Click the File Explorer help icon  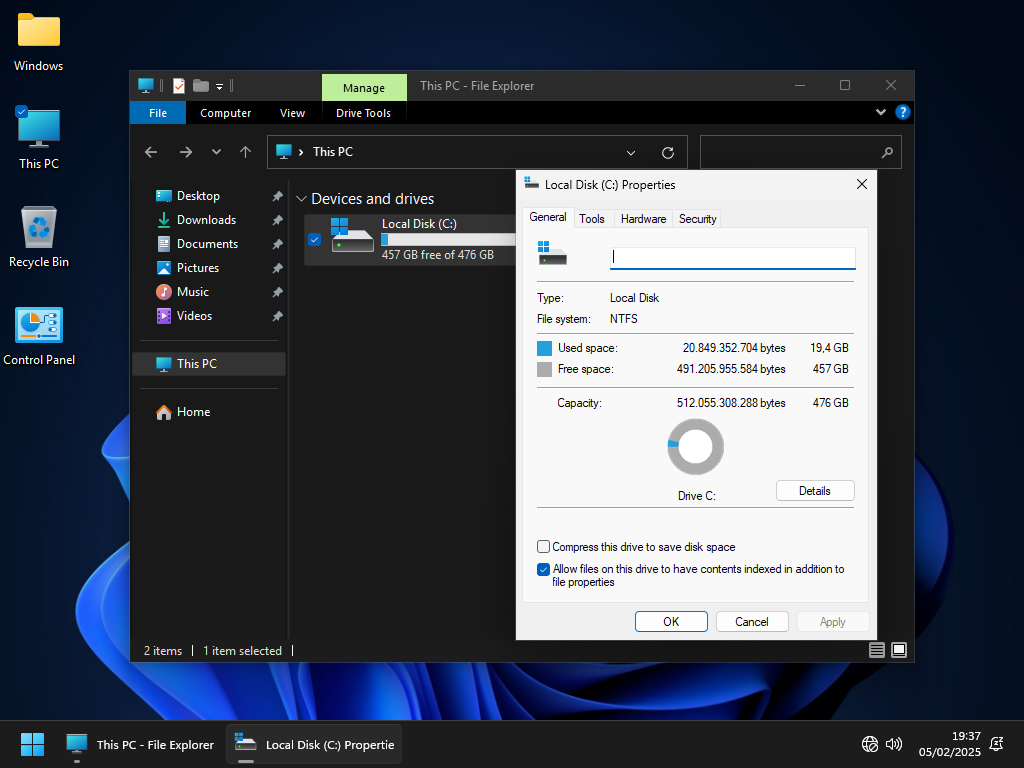(x=903, y=112)
